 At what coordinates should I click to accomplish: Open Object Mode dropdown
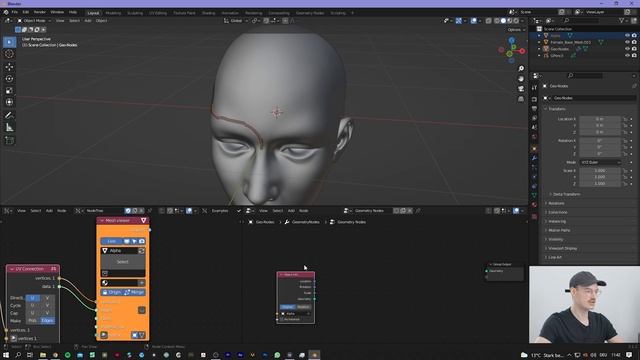(x=34, y=20)
